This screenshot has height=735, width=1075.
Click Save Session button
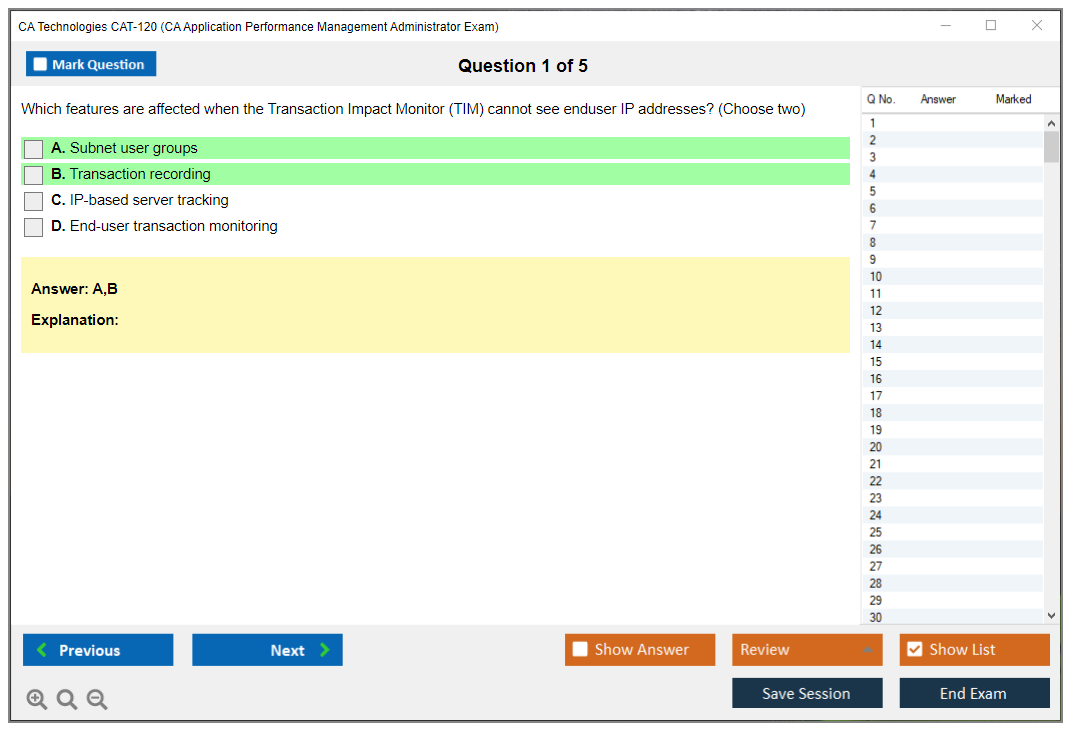coord(806,693)
